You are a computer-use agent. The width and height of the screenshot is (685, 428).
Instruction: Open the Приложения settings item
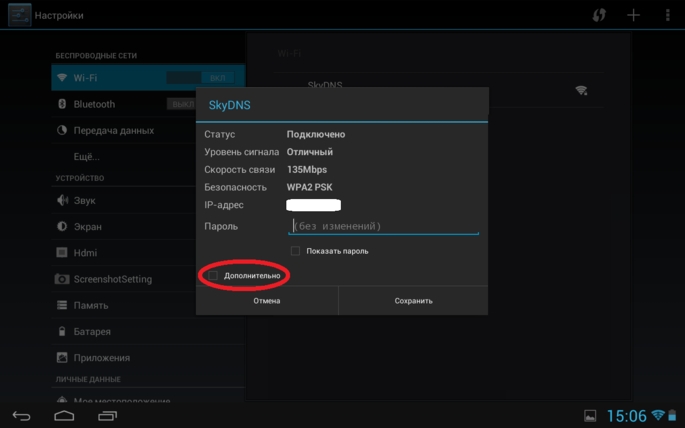148,357
